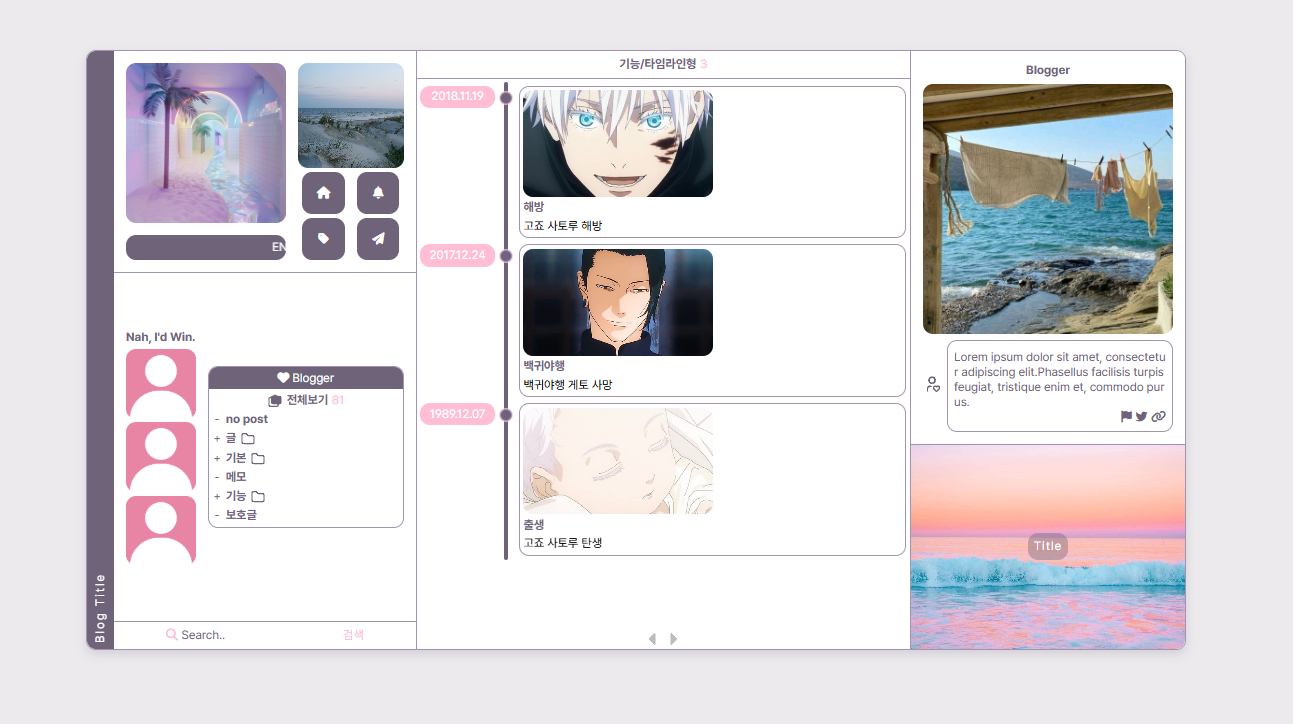Open the 출생 post title
The width and height of the screenshot is (1293, 724).
[534, 524]
